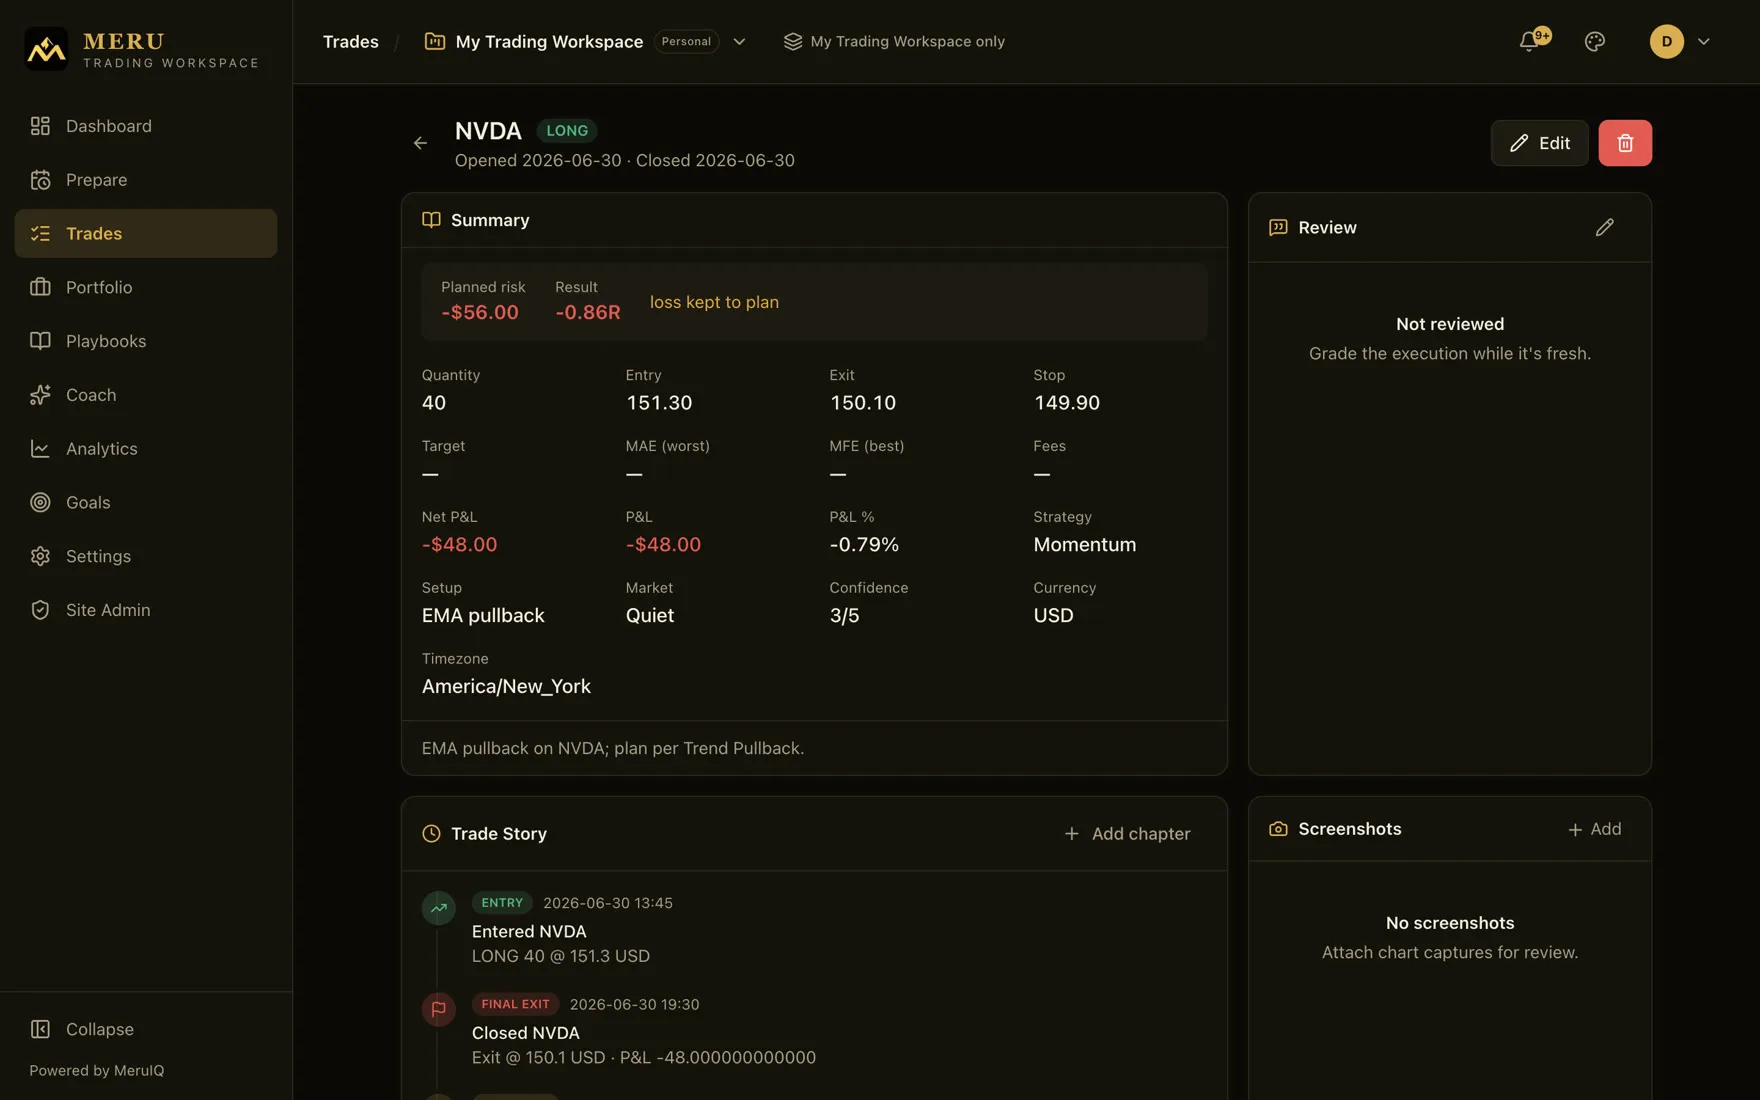1760x1100 pixels.
Task: Click the FINAL EXIT flag icon
Action: (x=438, y=1009)
